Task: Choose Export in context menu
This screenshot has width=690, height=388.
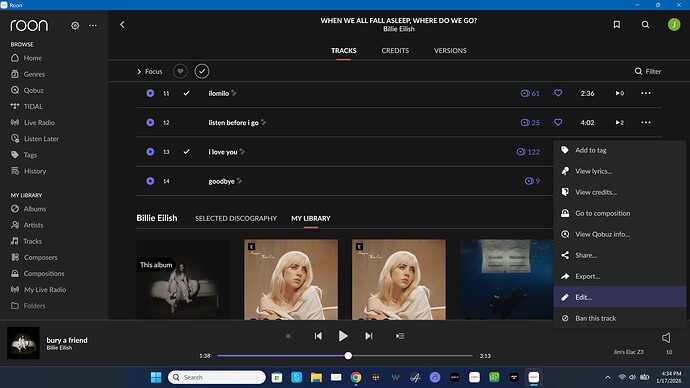Action: (620, 276)
